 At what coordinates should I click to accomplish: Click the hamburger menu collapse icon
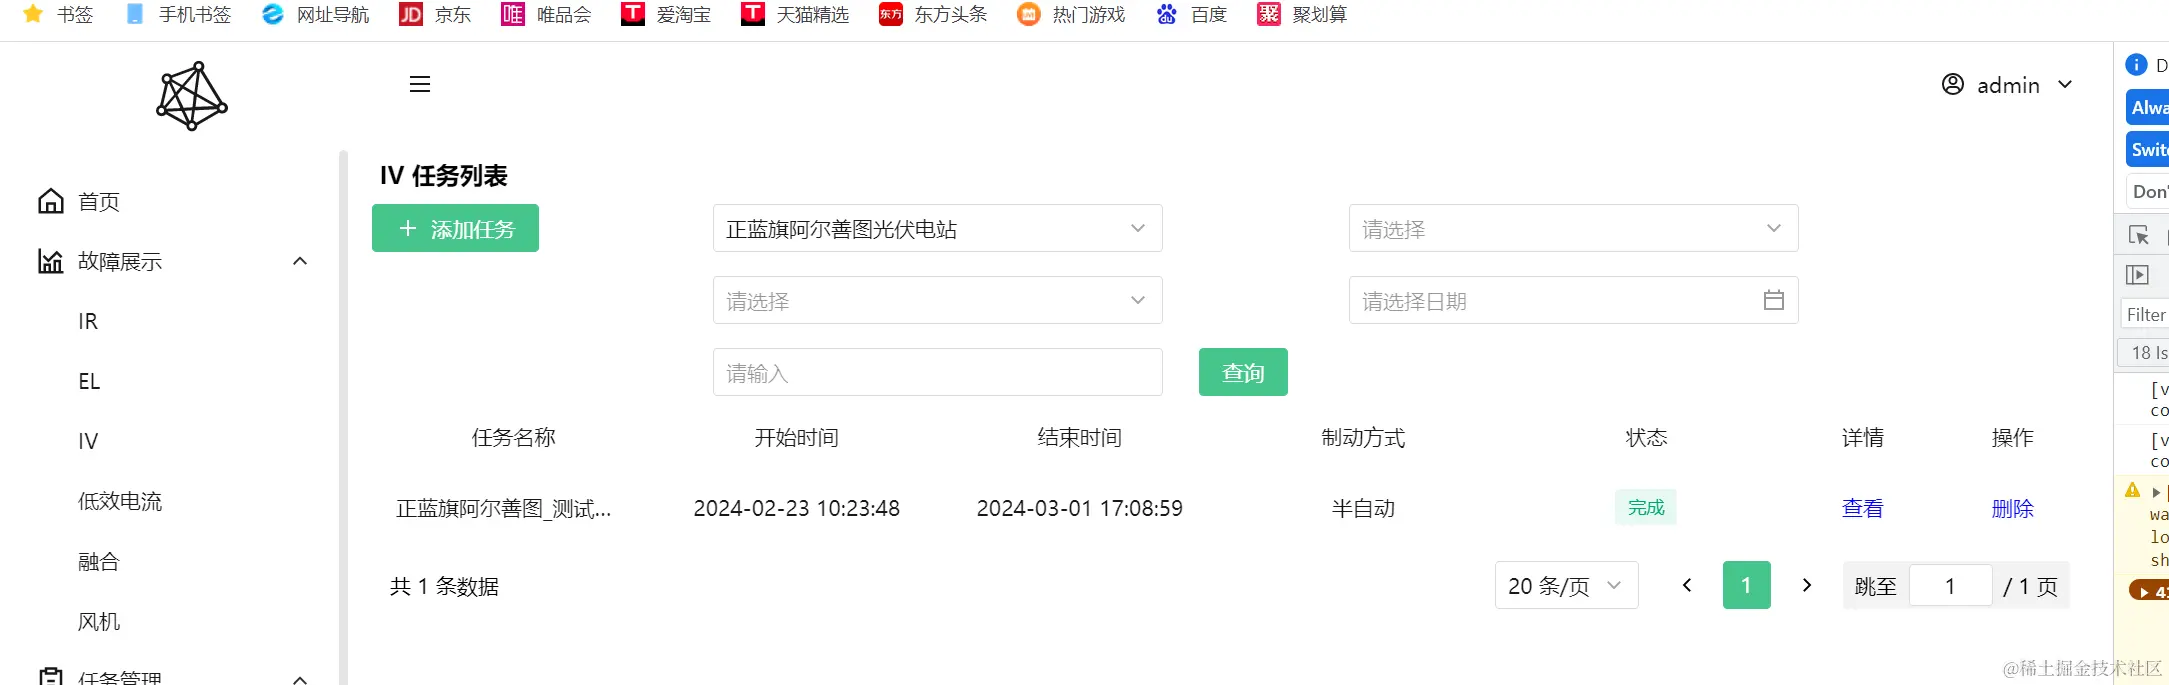(420, 84)
